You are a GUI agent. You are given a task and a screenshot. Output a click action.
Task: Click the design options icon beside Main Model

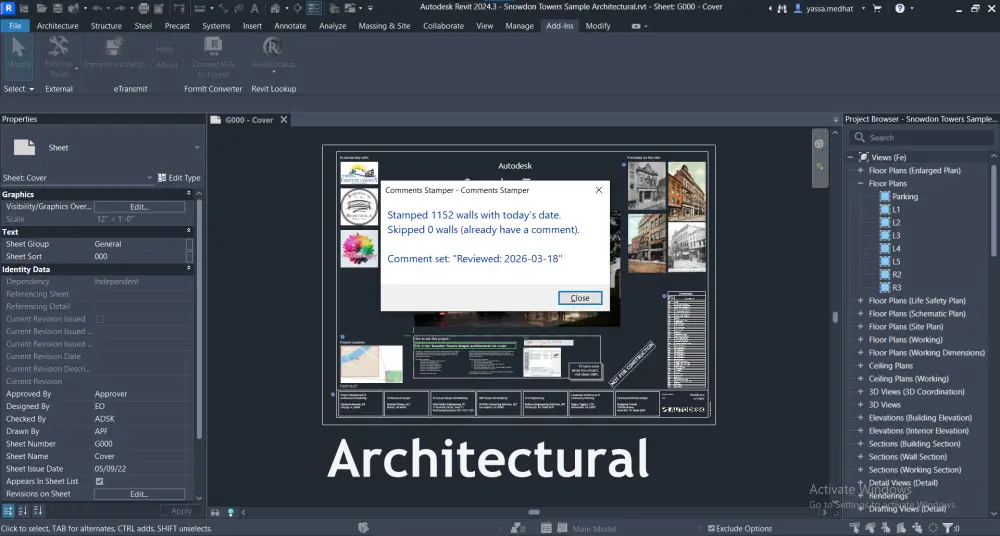coord(563,528)
